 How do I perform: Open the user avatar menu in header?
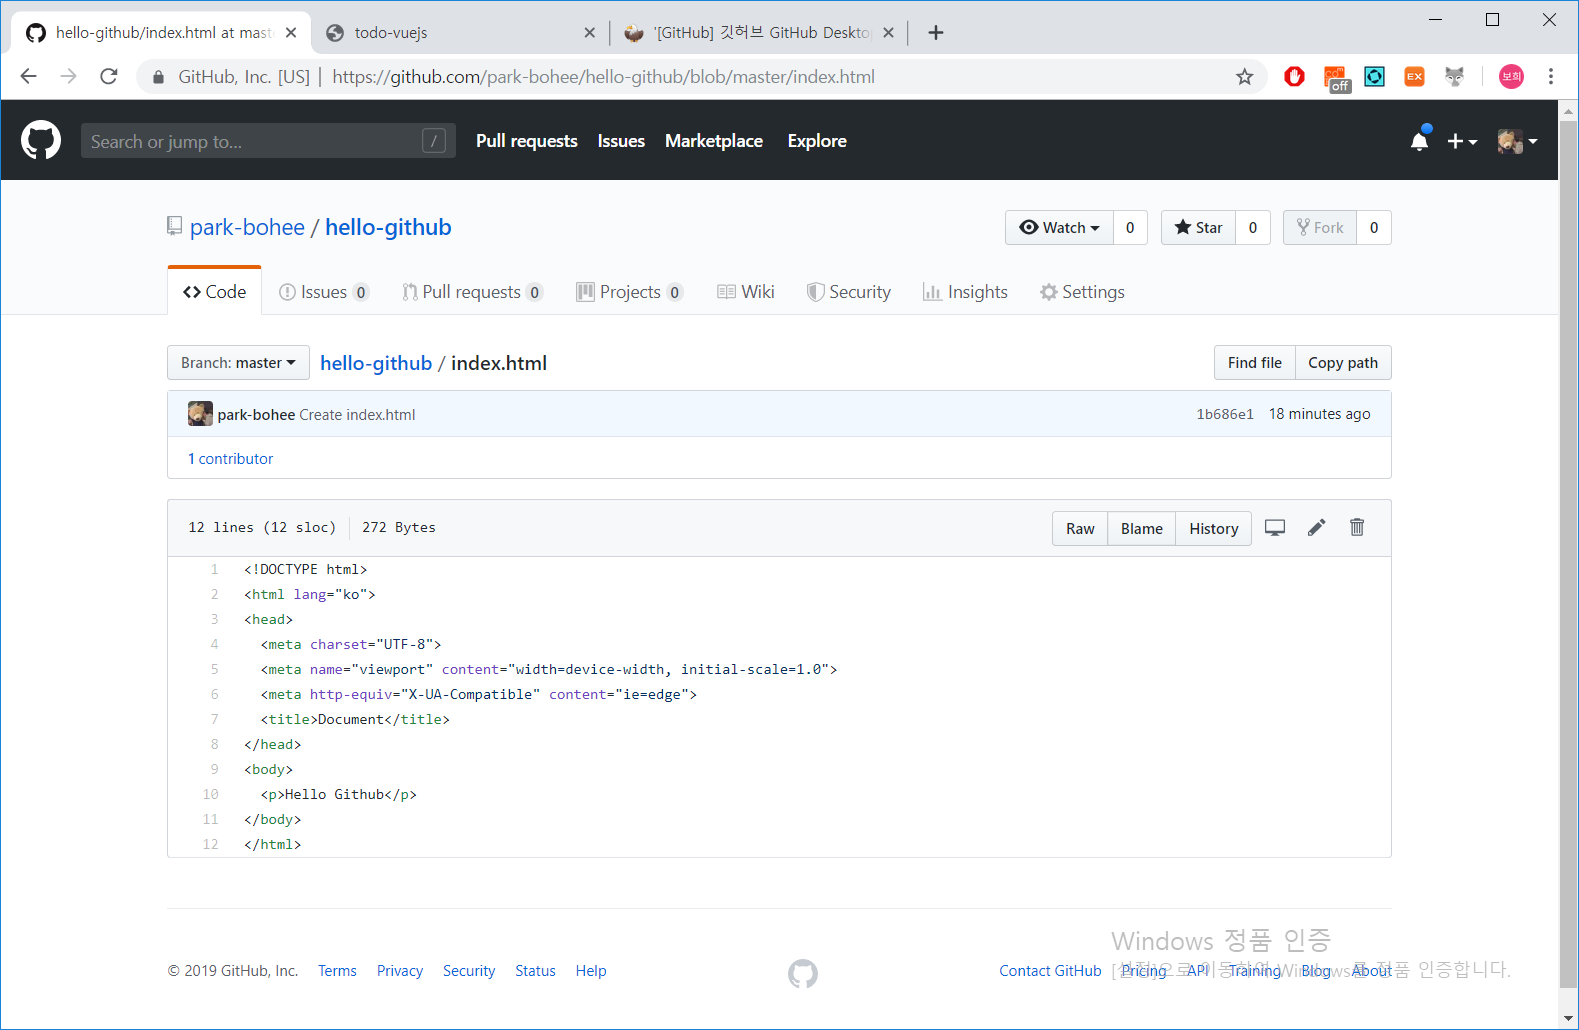1517,142
